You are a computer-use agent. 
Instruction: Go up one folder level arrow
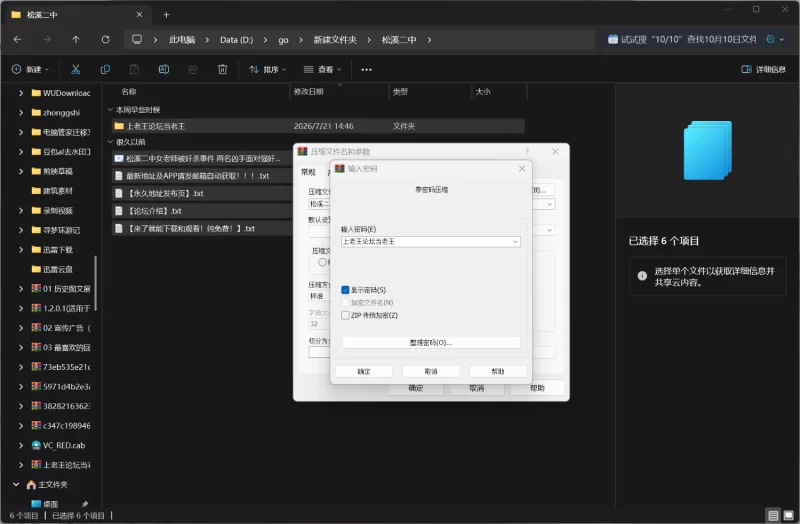pyautogui.click(x=76, y=39)
